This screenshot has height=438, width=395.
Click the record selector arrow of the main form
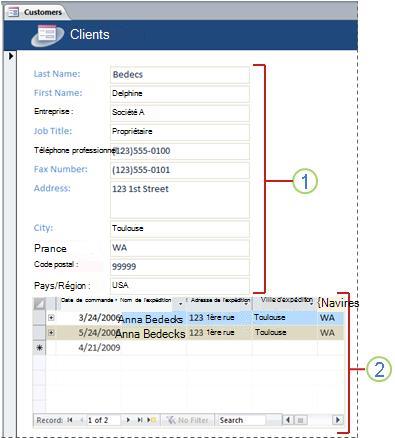click(11, 56)
